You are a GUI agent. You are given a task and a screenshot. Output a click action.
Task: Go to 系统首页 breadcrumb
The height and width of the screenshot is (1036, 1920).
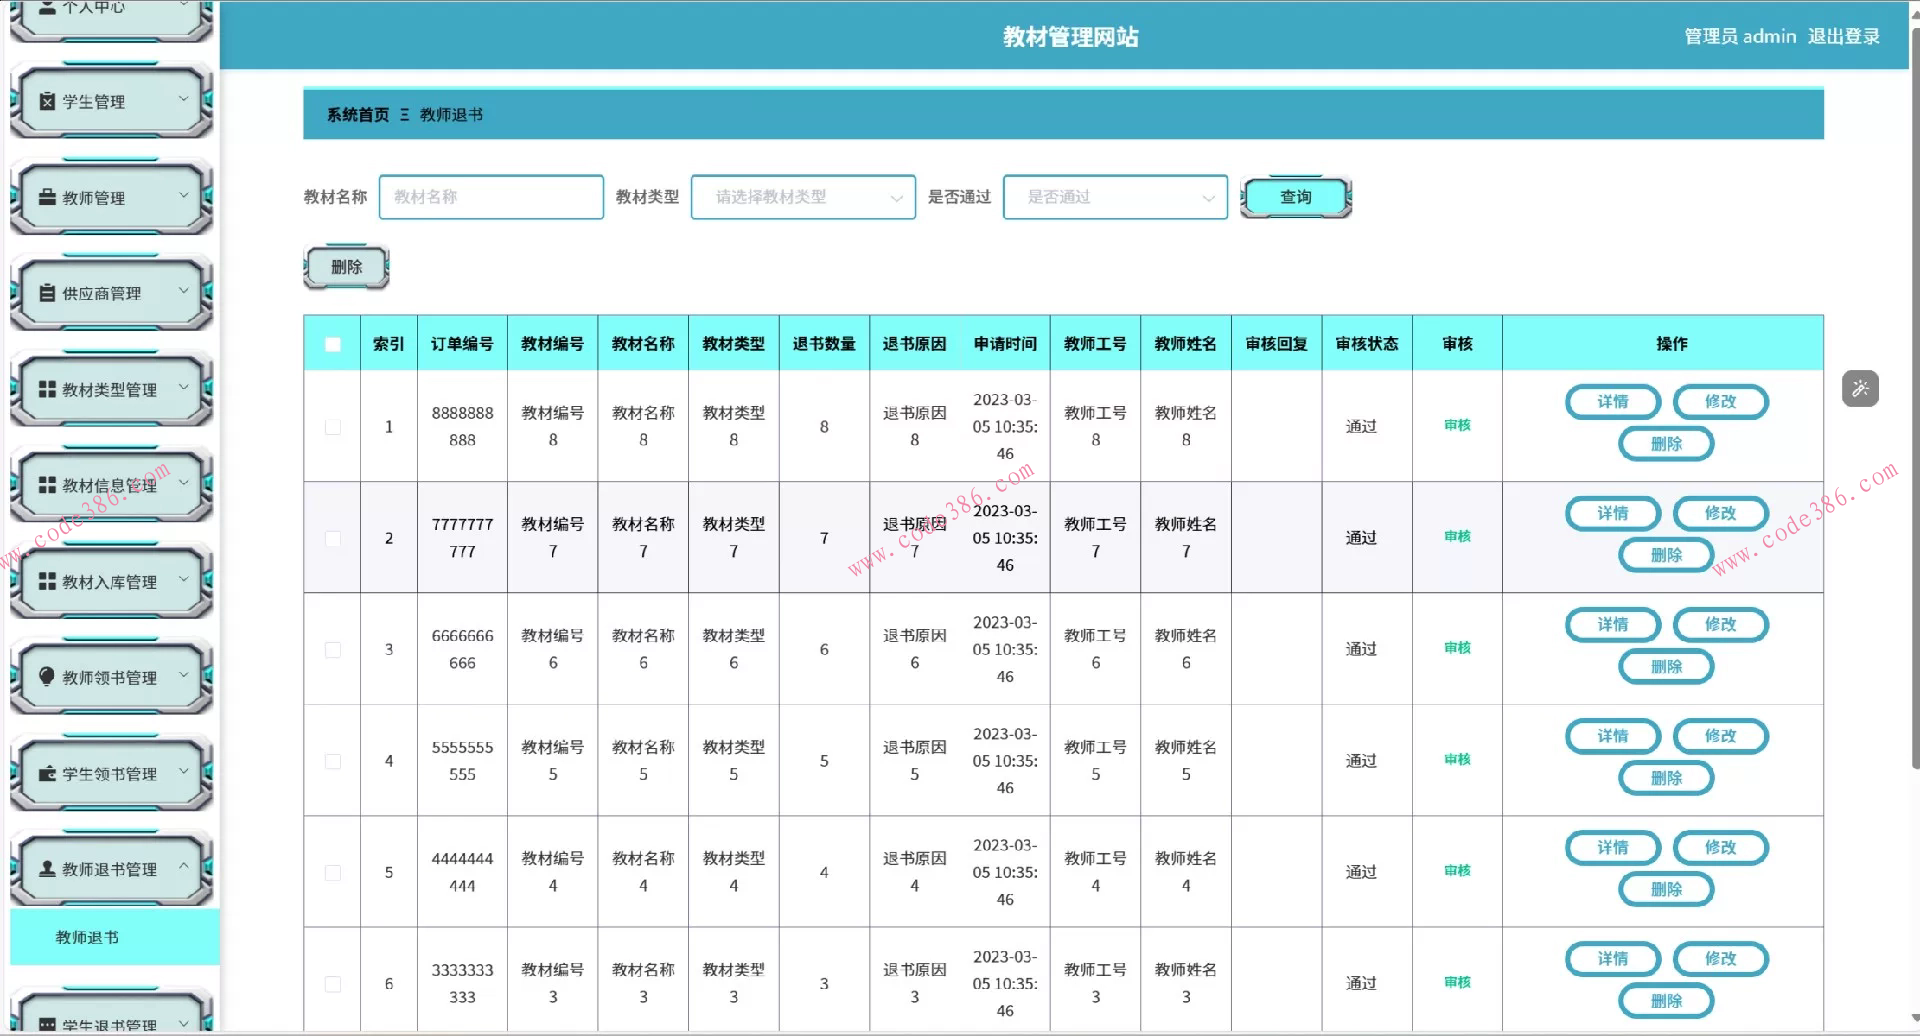(358, 115)
